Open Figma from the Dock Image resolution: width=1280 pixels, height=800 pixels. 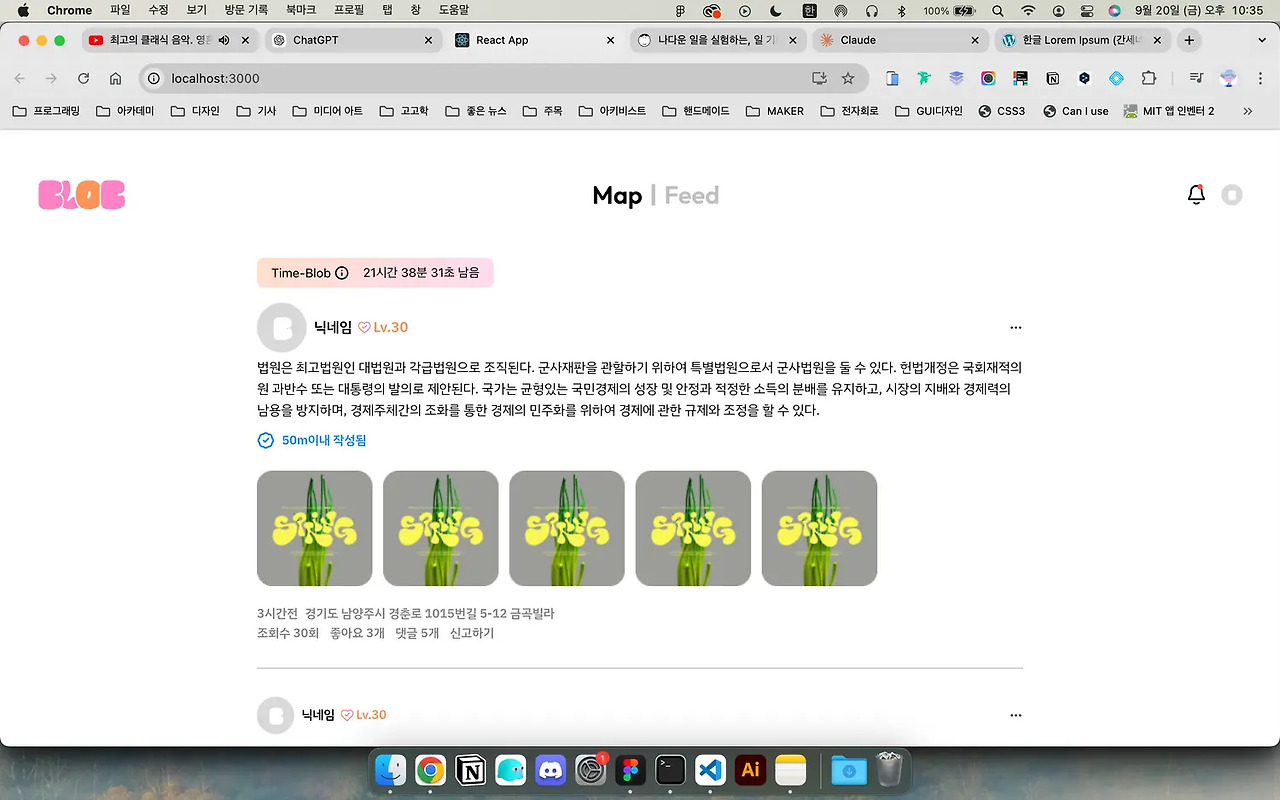630,769
